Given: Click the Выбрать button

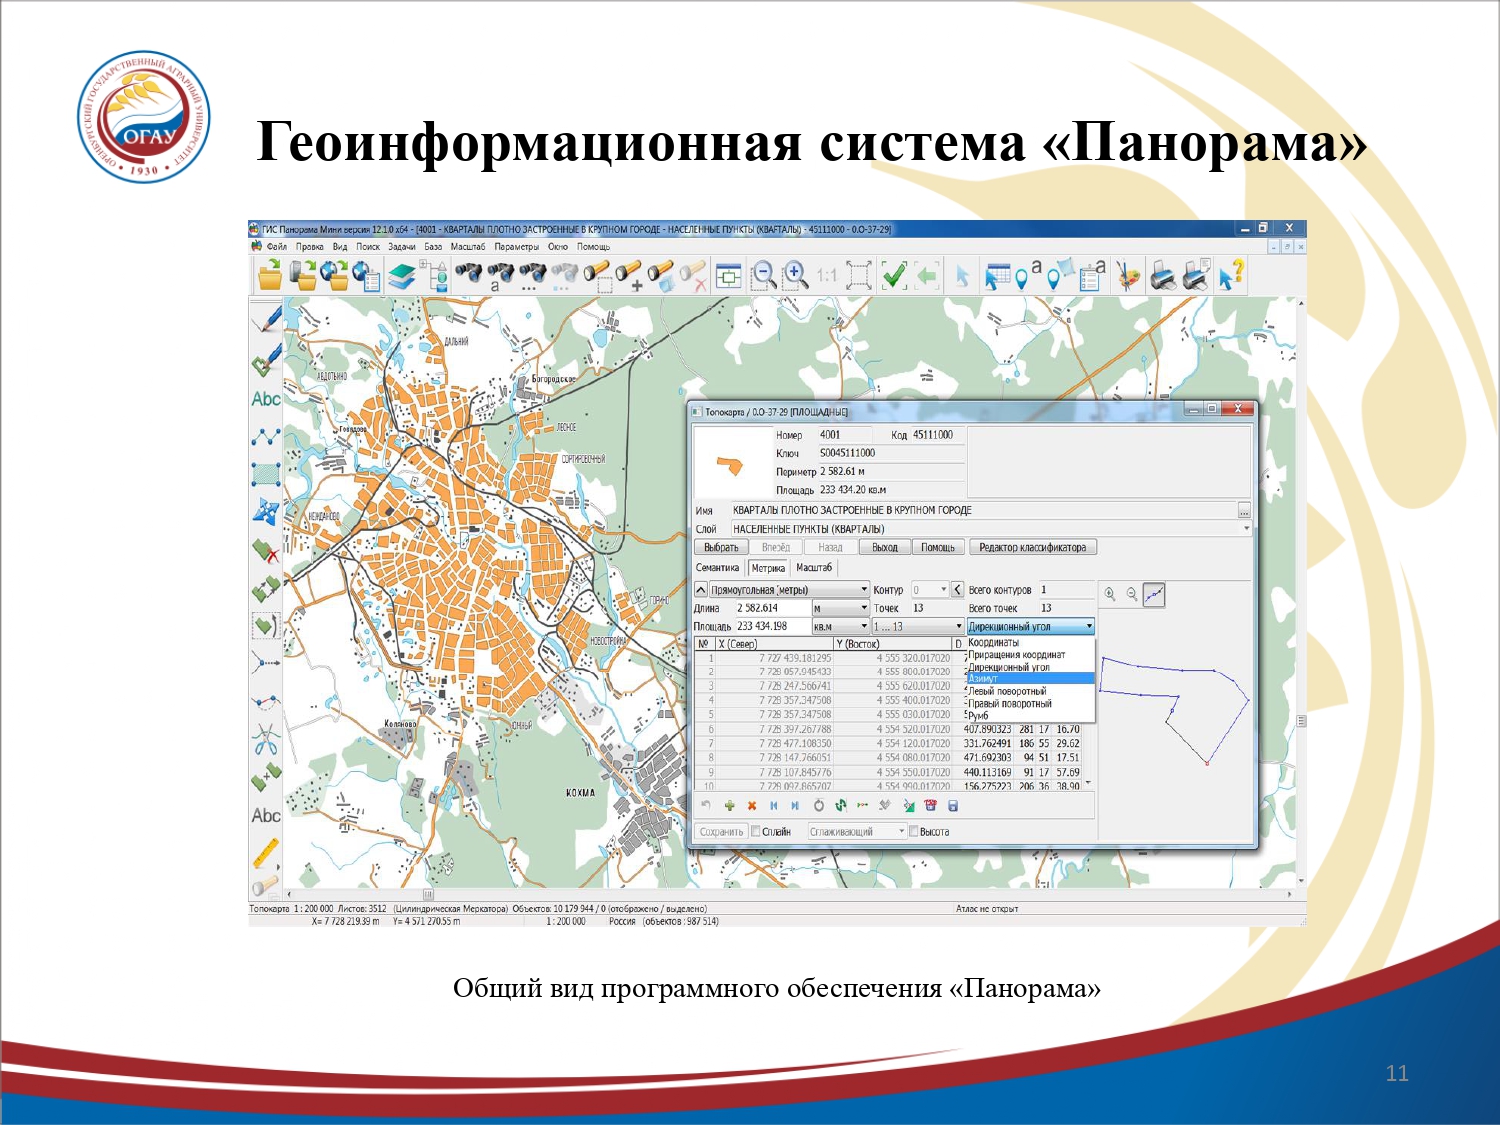Looking at the screenshot, I should (x=720, y=547).
